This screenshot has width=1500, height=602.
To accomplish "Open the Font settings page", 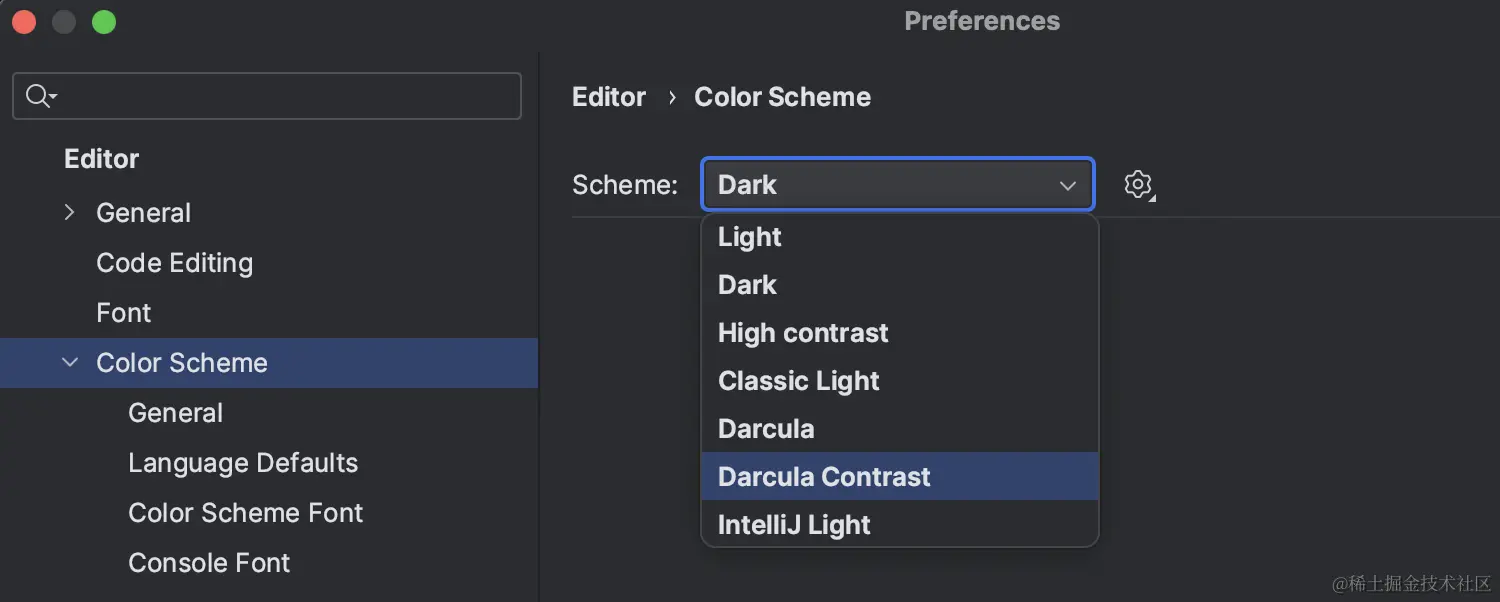I will pos(123,313).
